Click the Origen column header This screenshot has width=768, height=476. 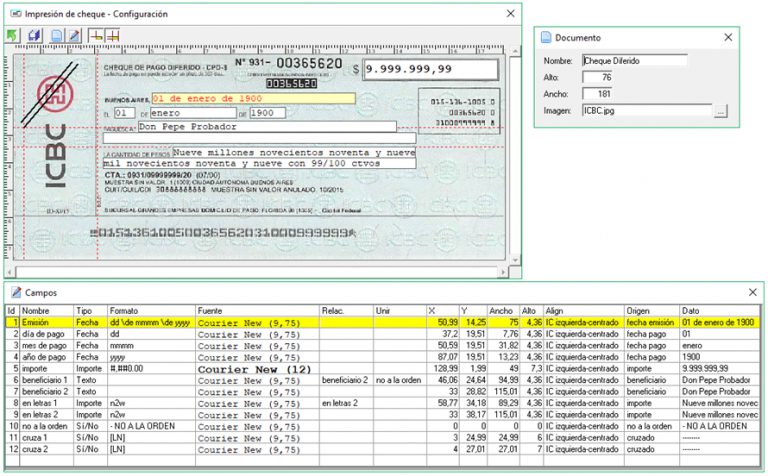[652, 311]
